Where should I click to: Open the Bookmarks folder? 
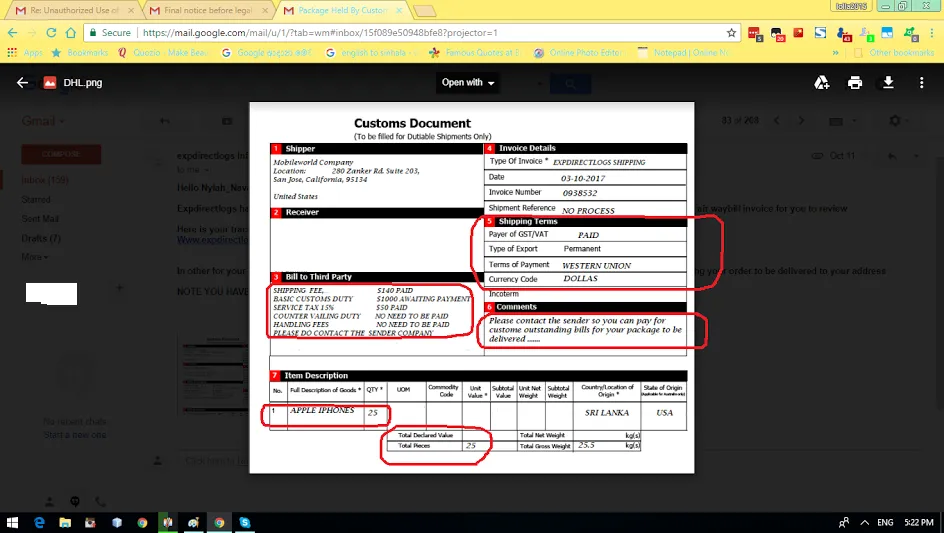tap(80, 53)
